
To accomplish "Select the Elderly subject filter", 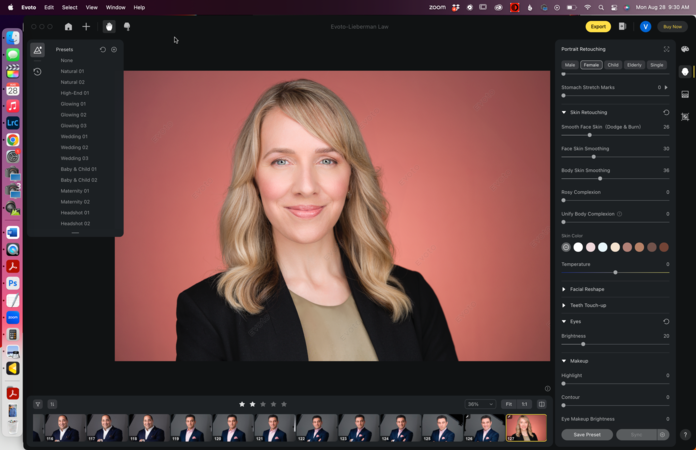I will pyautogui.click(x=634, y=64).
